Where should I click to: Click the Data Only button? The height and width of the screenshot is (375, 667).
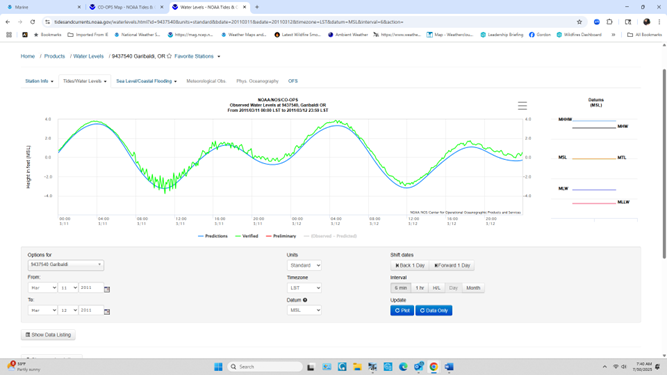[434, 310]
